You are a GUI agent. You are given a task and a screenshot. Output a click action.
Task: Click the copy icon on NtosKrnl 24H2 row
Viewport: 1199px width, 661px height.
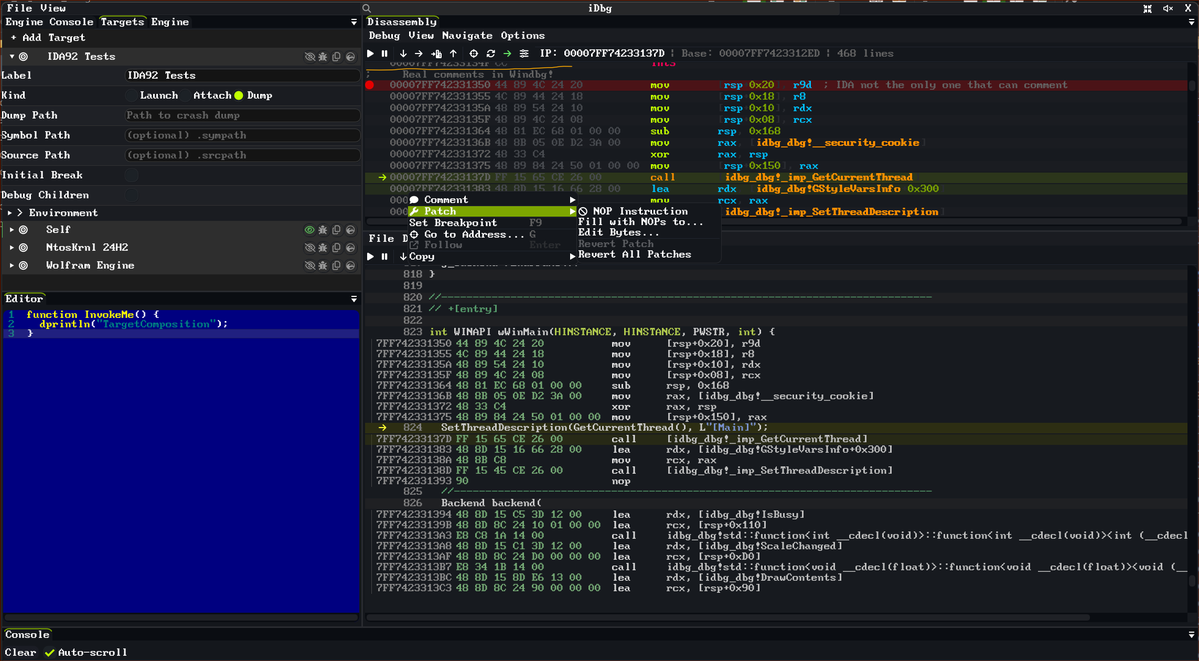[336, 247]
